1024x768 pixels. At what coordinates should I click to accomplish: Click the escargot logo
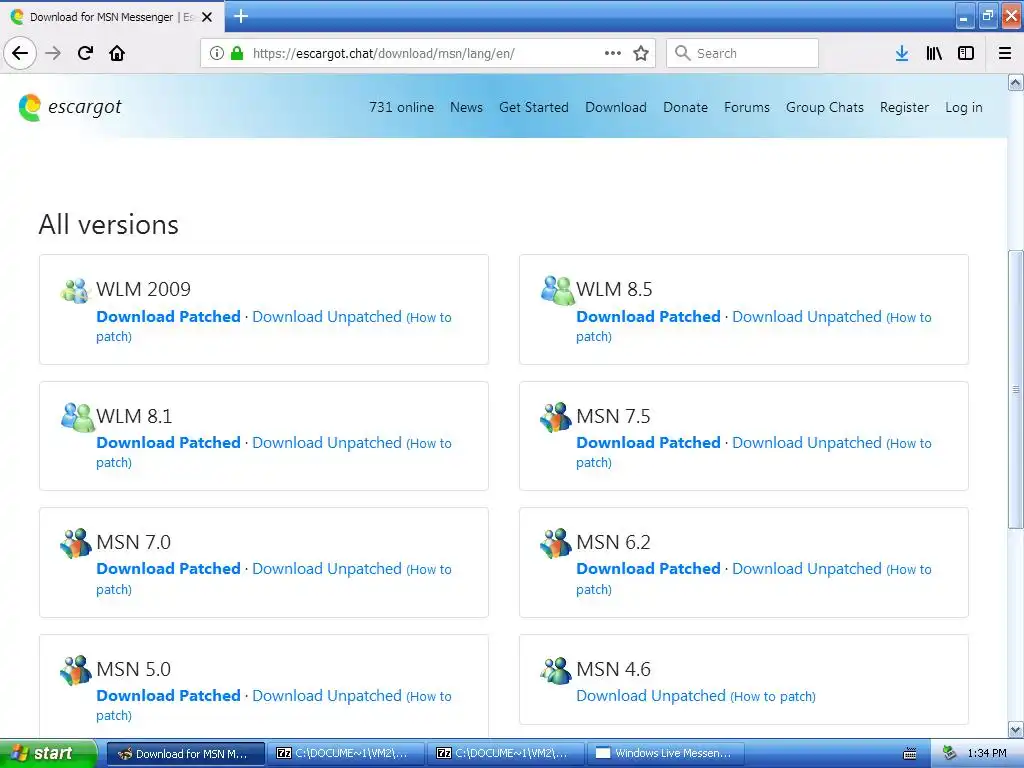pyautogui.click(x=70, y=107)
